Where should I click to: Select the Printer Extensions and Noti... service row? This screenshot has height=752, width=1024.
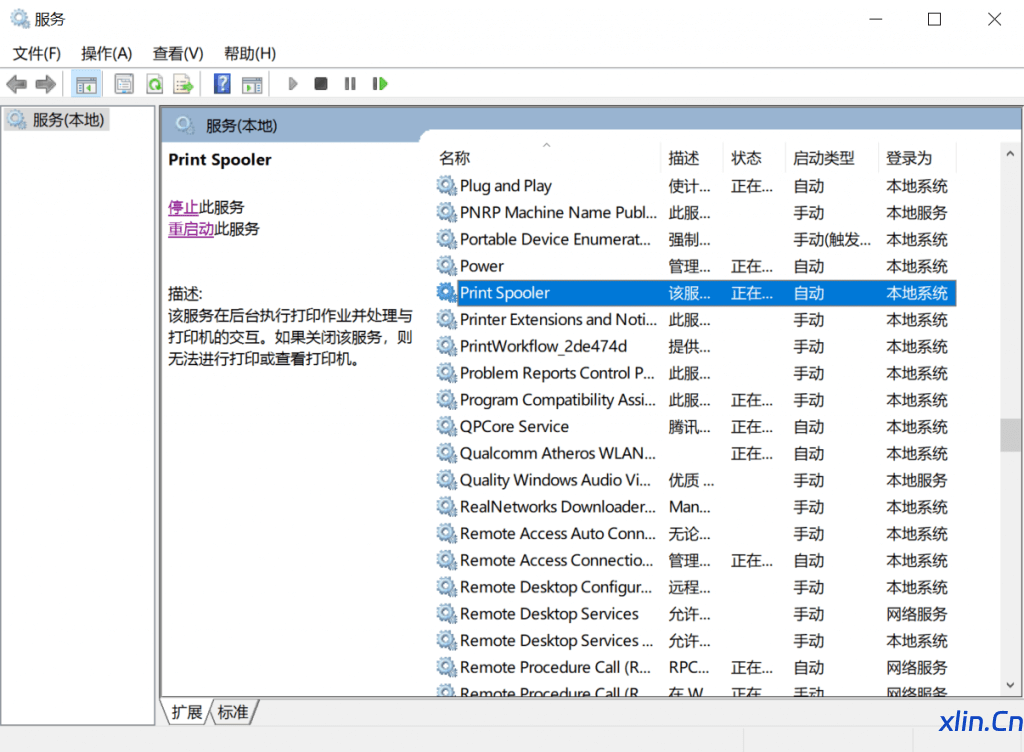point(695,320)
